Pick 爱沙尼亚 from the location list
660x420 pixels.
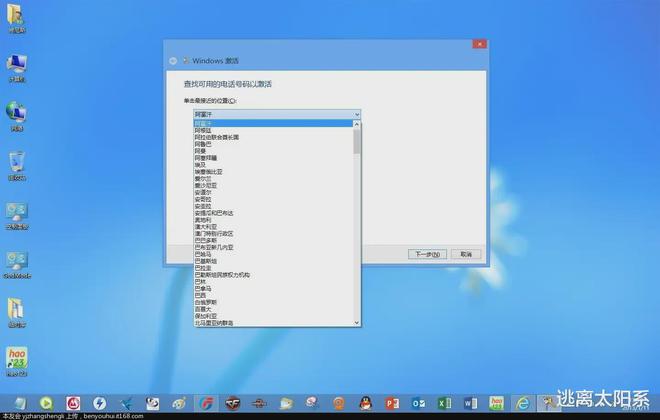pos(273,186)
